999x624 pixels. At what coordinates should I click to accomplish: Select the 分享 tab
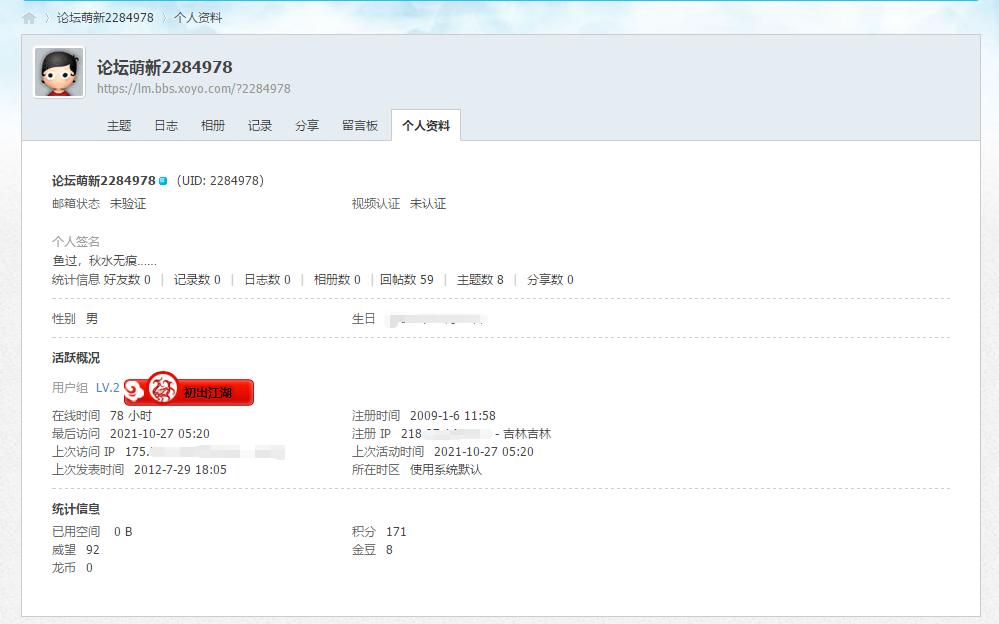pos(307,126)
